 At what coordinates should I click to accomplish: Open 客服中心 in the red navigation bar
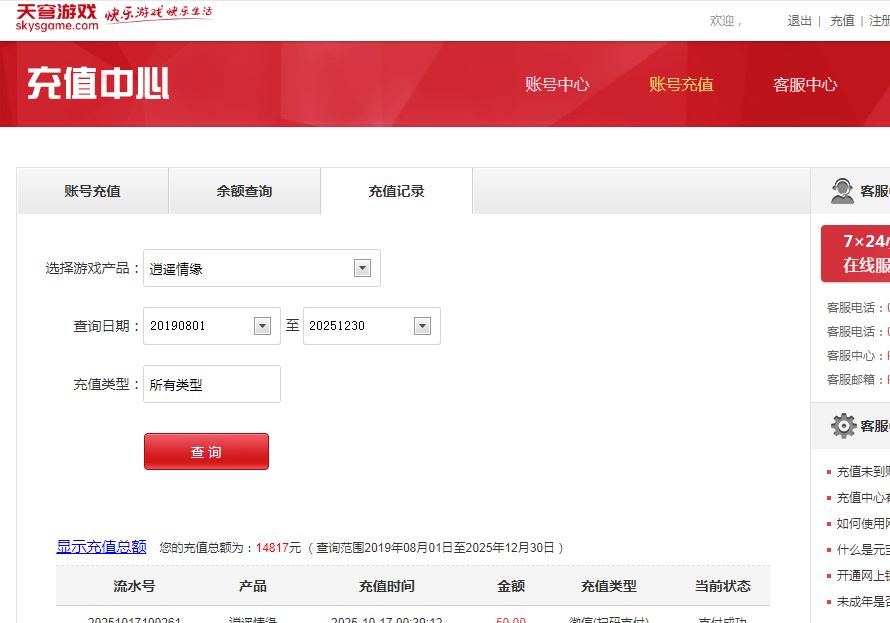tap(805, 85)
